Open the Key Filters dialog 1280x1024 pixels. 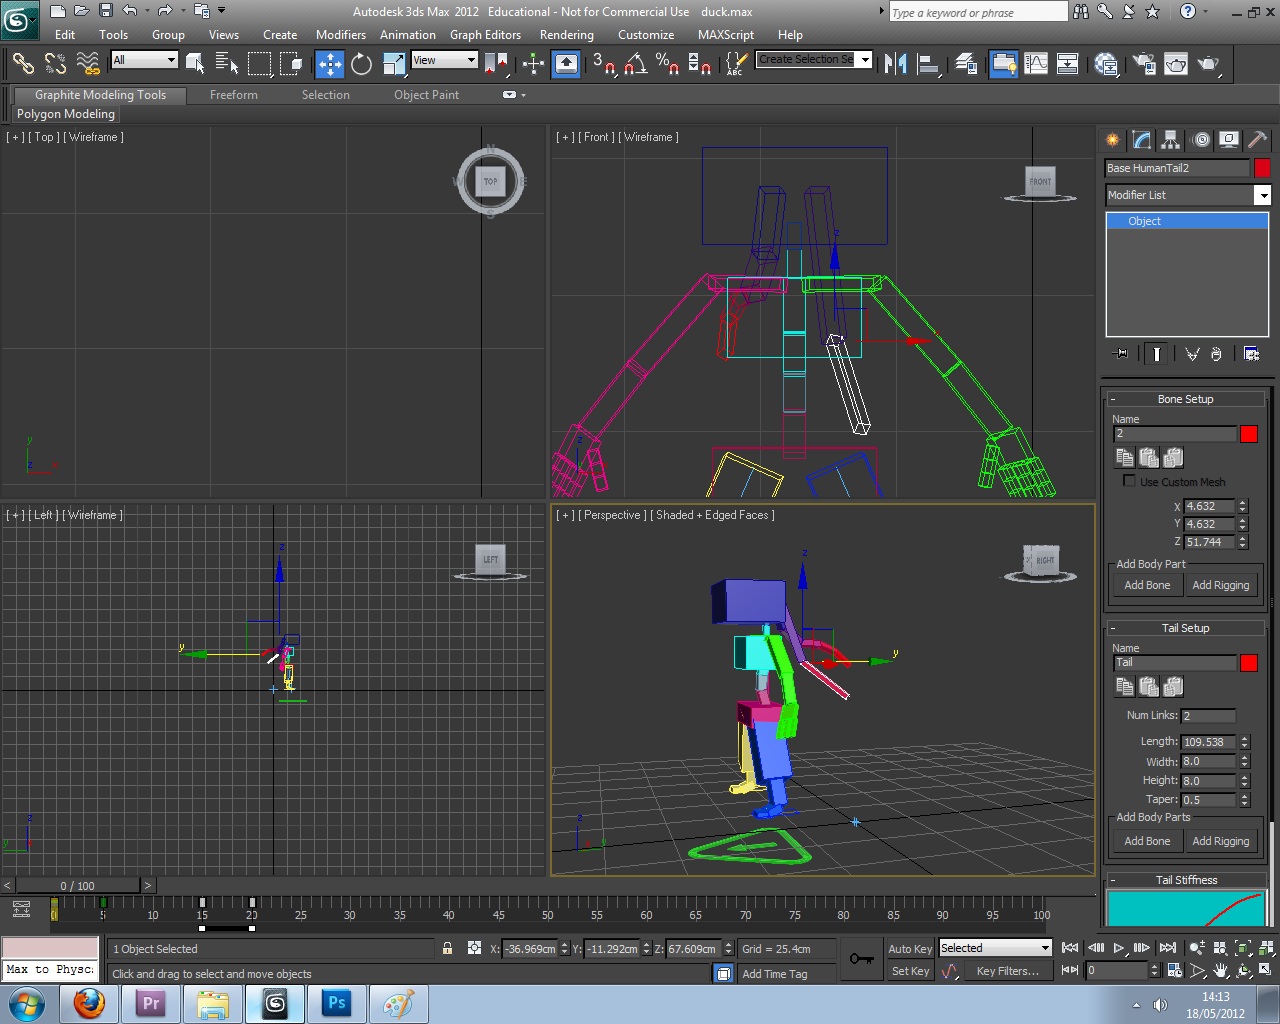tap(1007, 970)
